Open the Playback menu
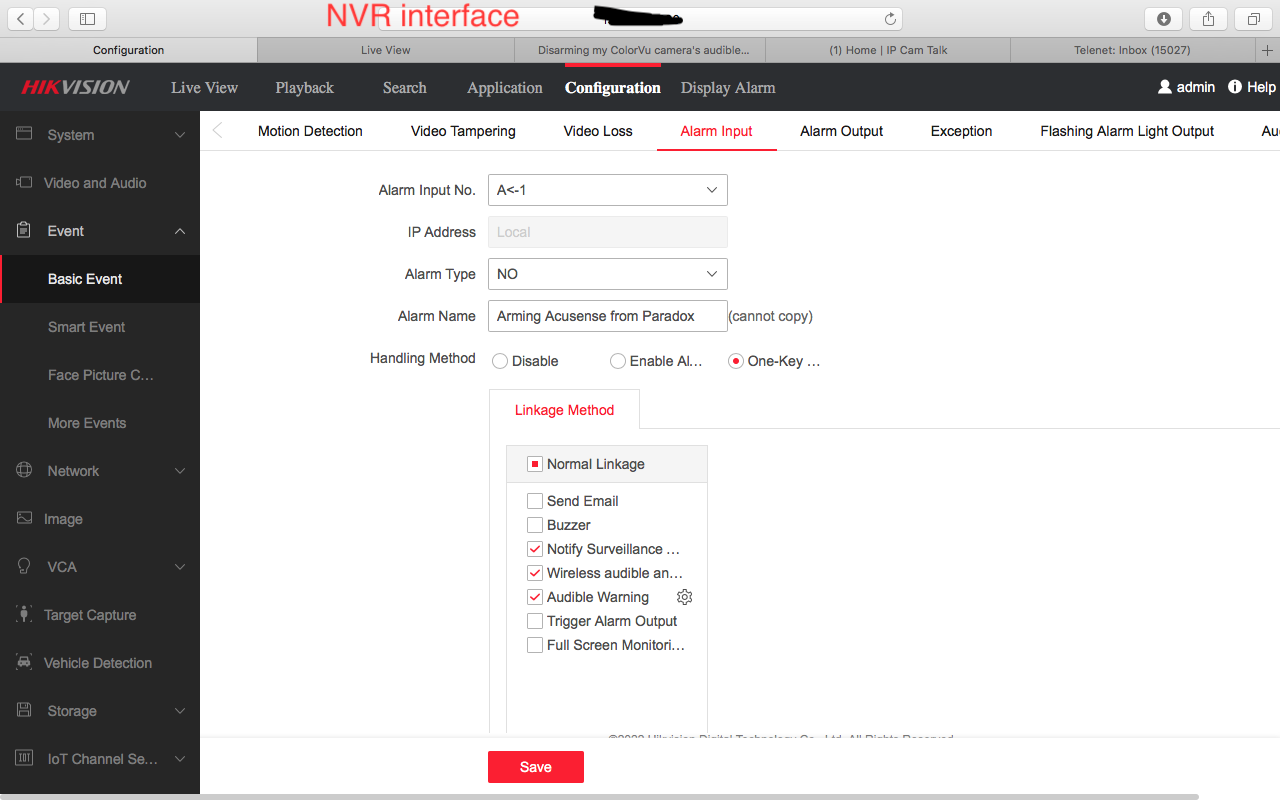1280x800 pixels. pos(304,88)
